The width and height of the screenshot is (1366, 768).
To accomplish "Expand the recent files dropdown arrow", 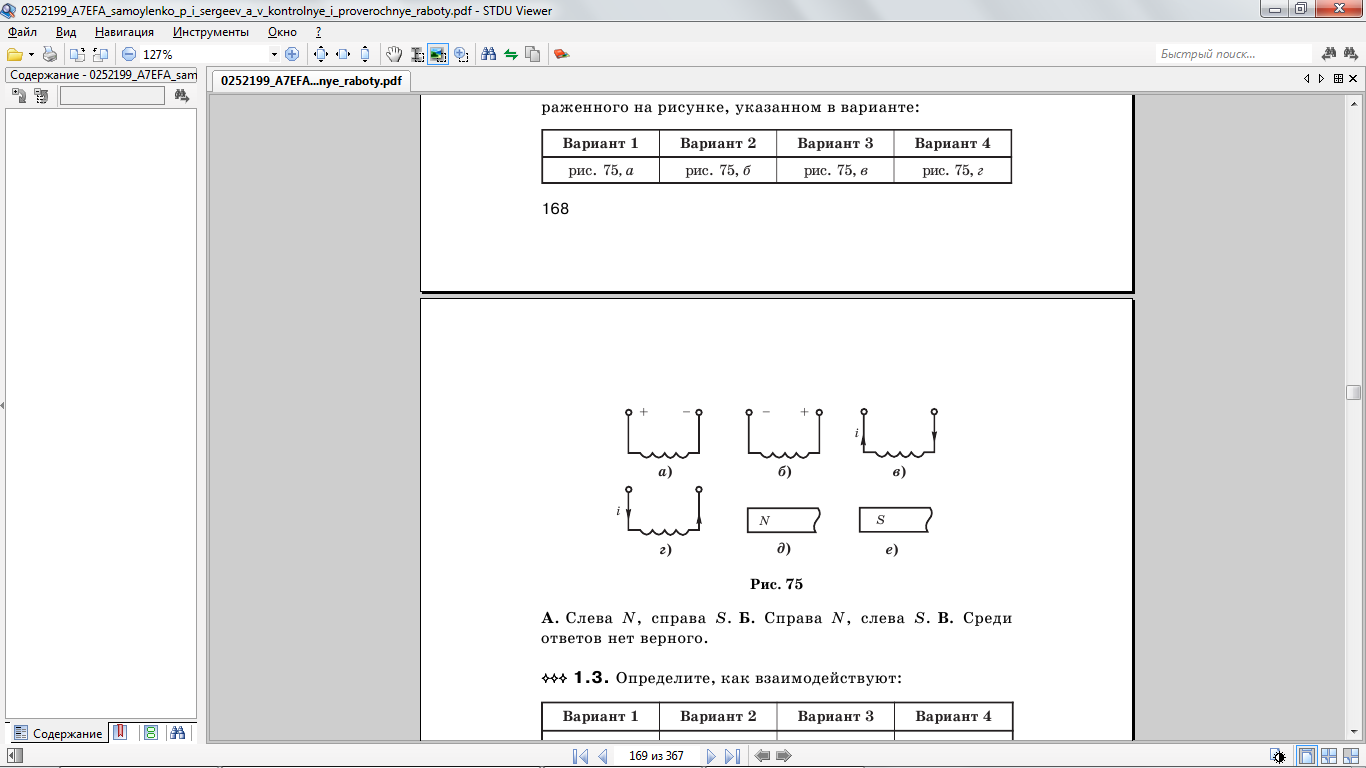I will point(31,54).
